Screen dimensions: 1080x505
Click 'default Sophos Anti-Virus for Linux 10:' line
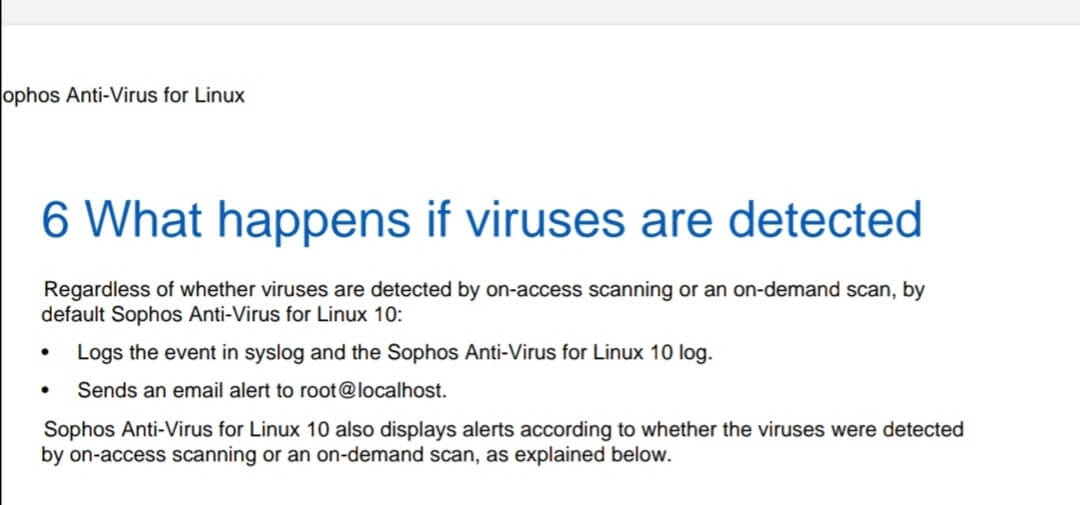point(220,316)
